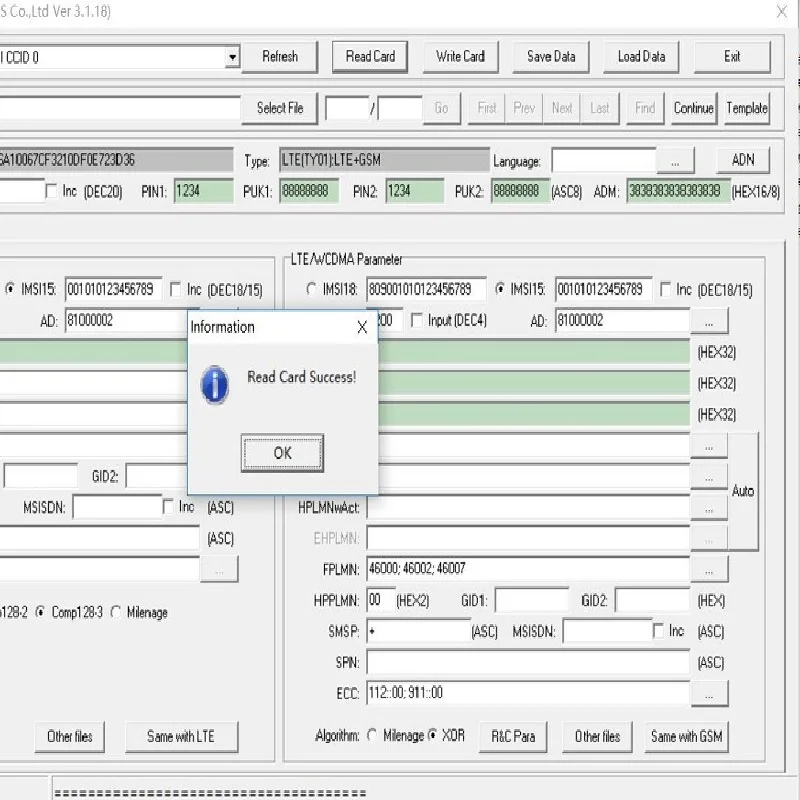Click the blue information icon
Viewport: 800px width, 800px height.
point(215,385)
